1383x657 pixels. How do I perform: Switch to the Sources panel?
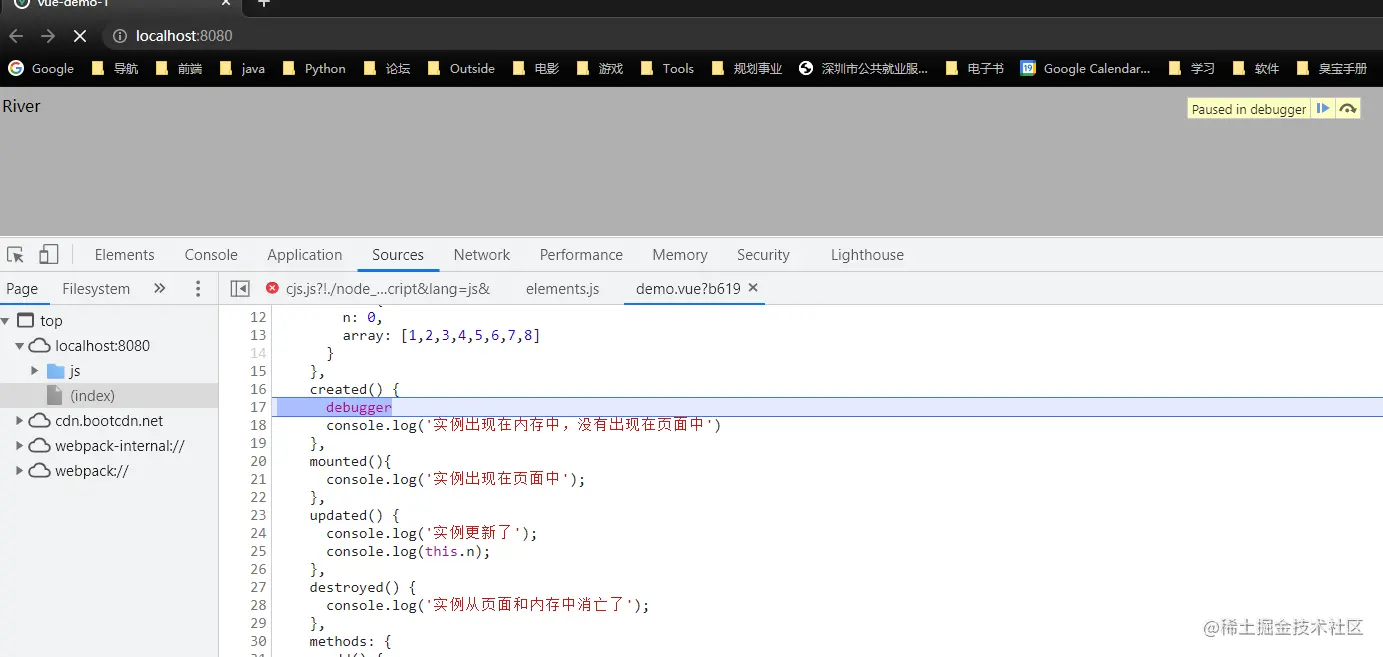coord(397,254)
